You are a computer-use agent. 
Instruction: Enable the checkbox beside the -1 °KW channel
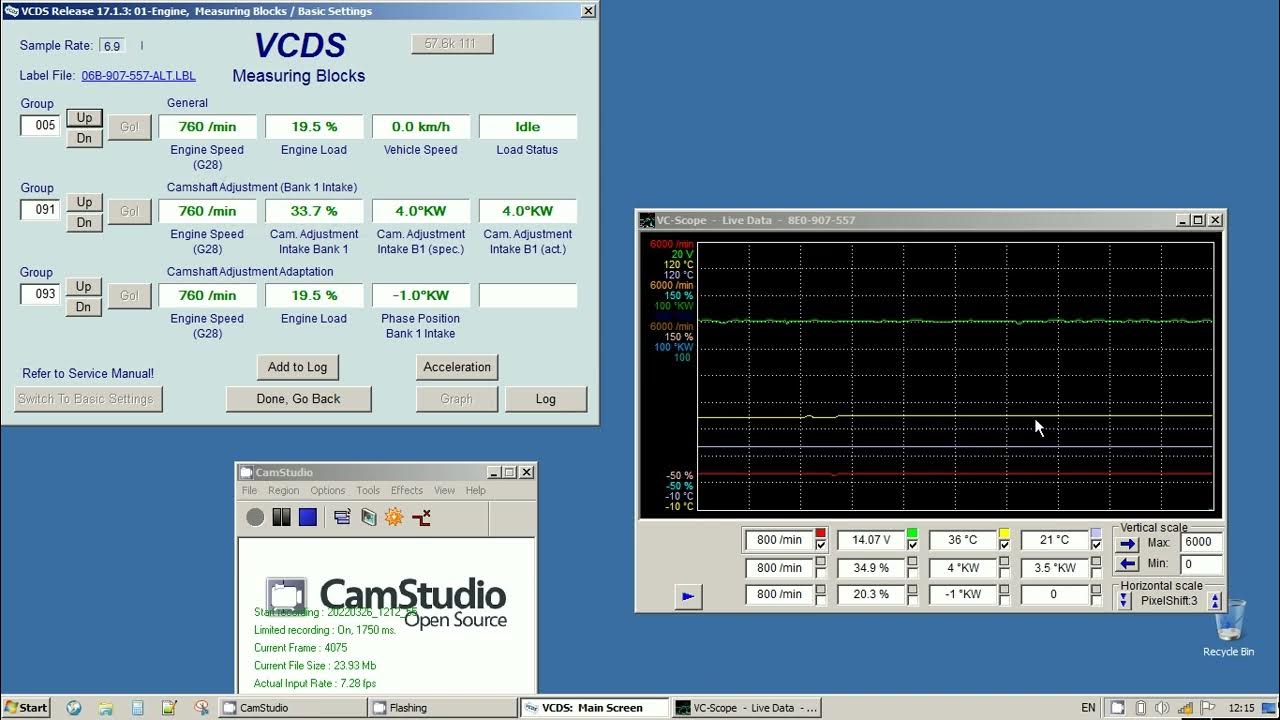(x=1004, y=599)
